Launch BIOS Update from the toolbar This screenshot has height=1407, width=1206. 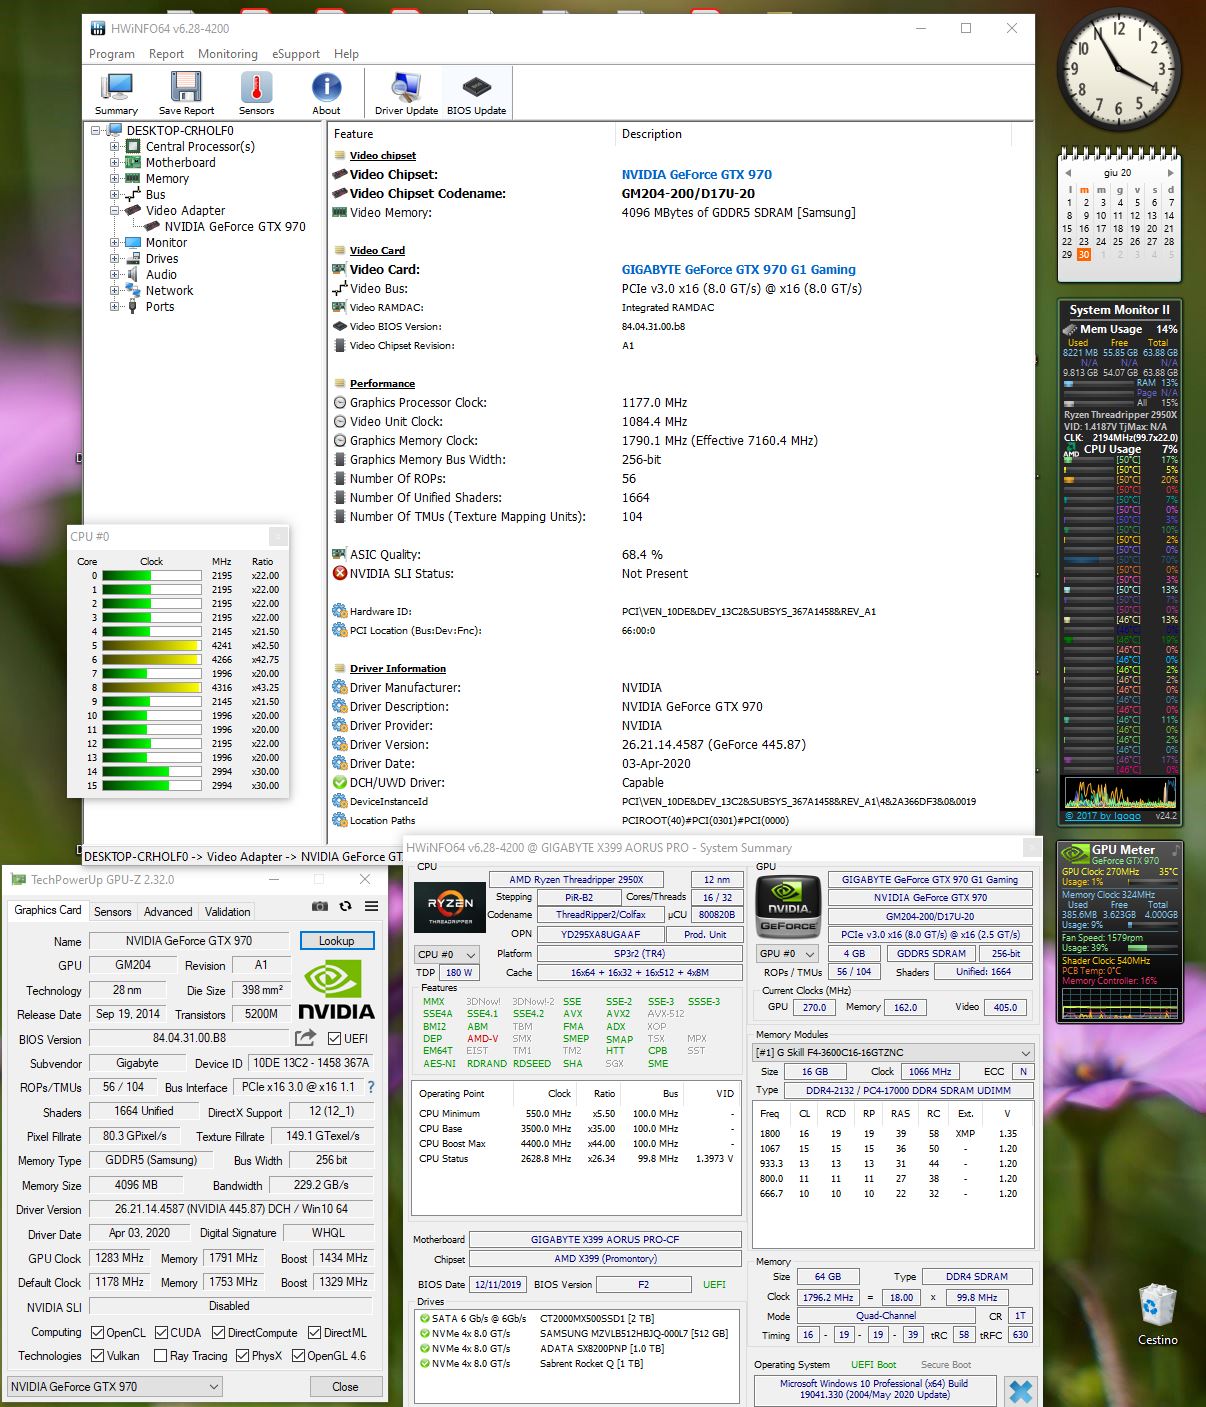click(x=476, y=94)
